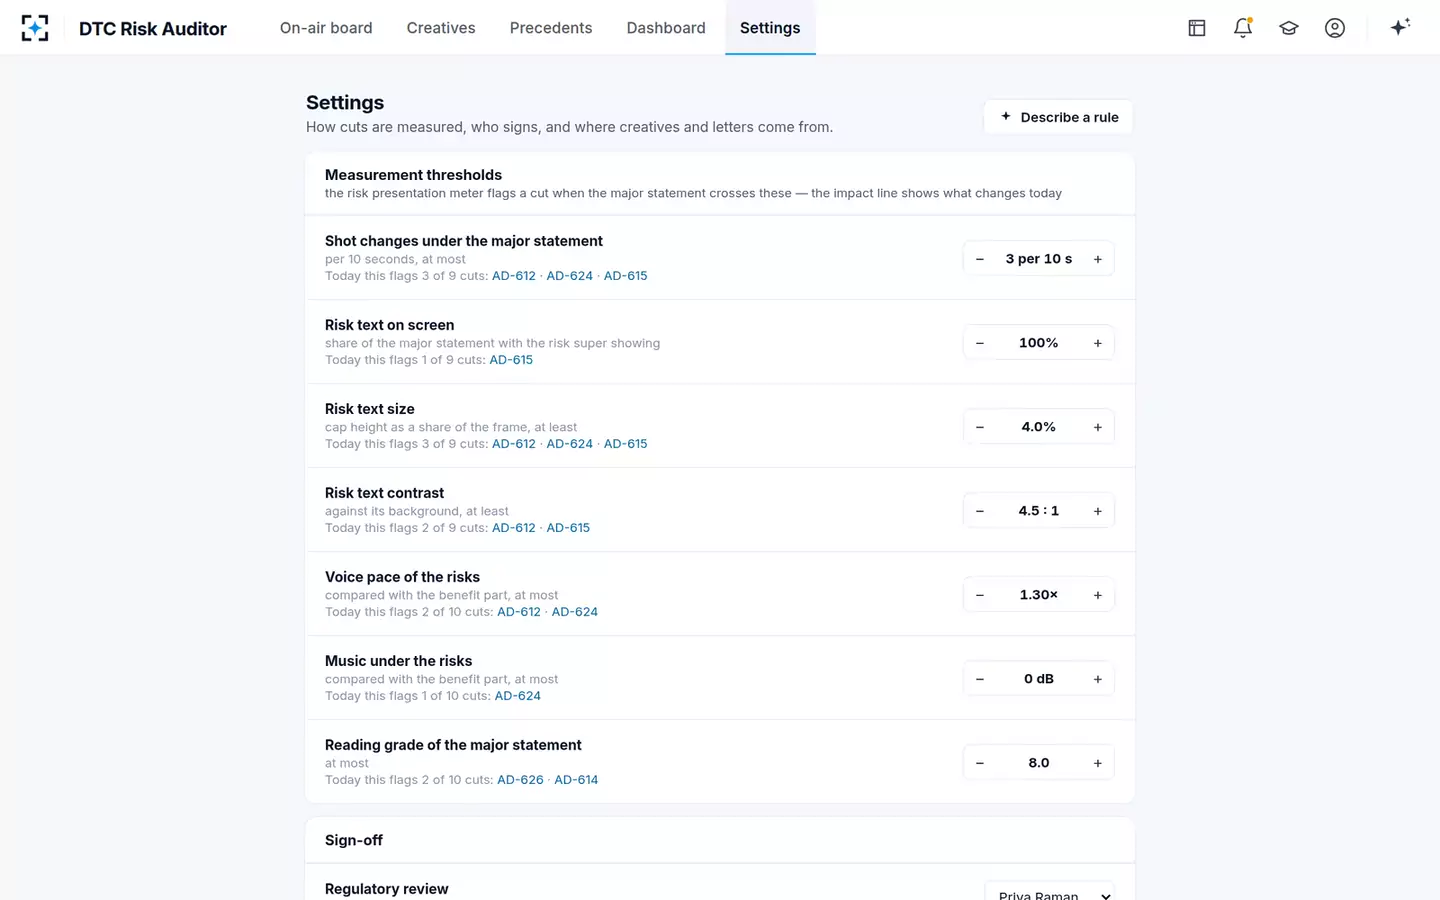Click the Describe a rule button
1440x900 pixels.
click(1059, 117)
